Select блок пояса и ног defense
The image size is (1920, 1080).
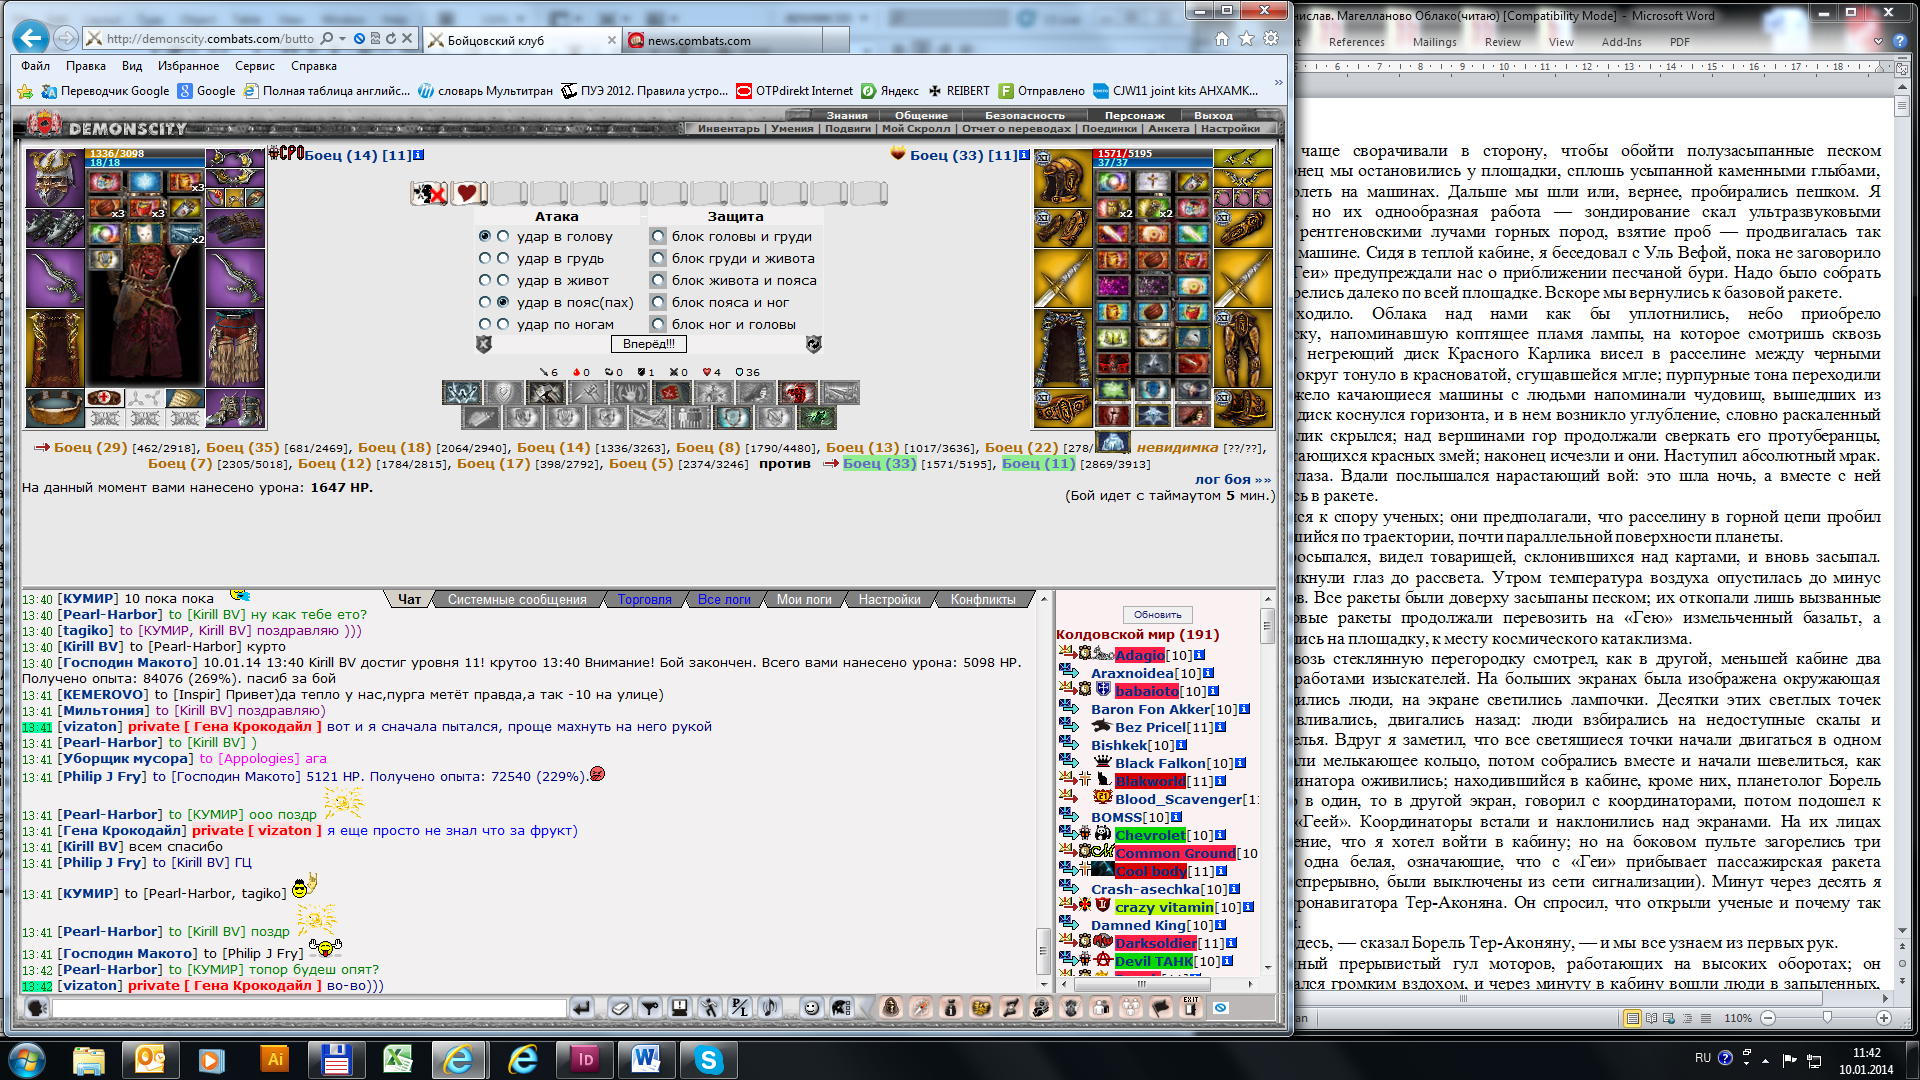[658, 302]
